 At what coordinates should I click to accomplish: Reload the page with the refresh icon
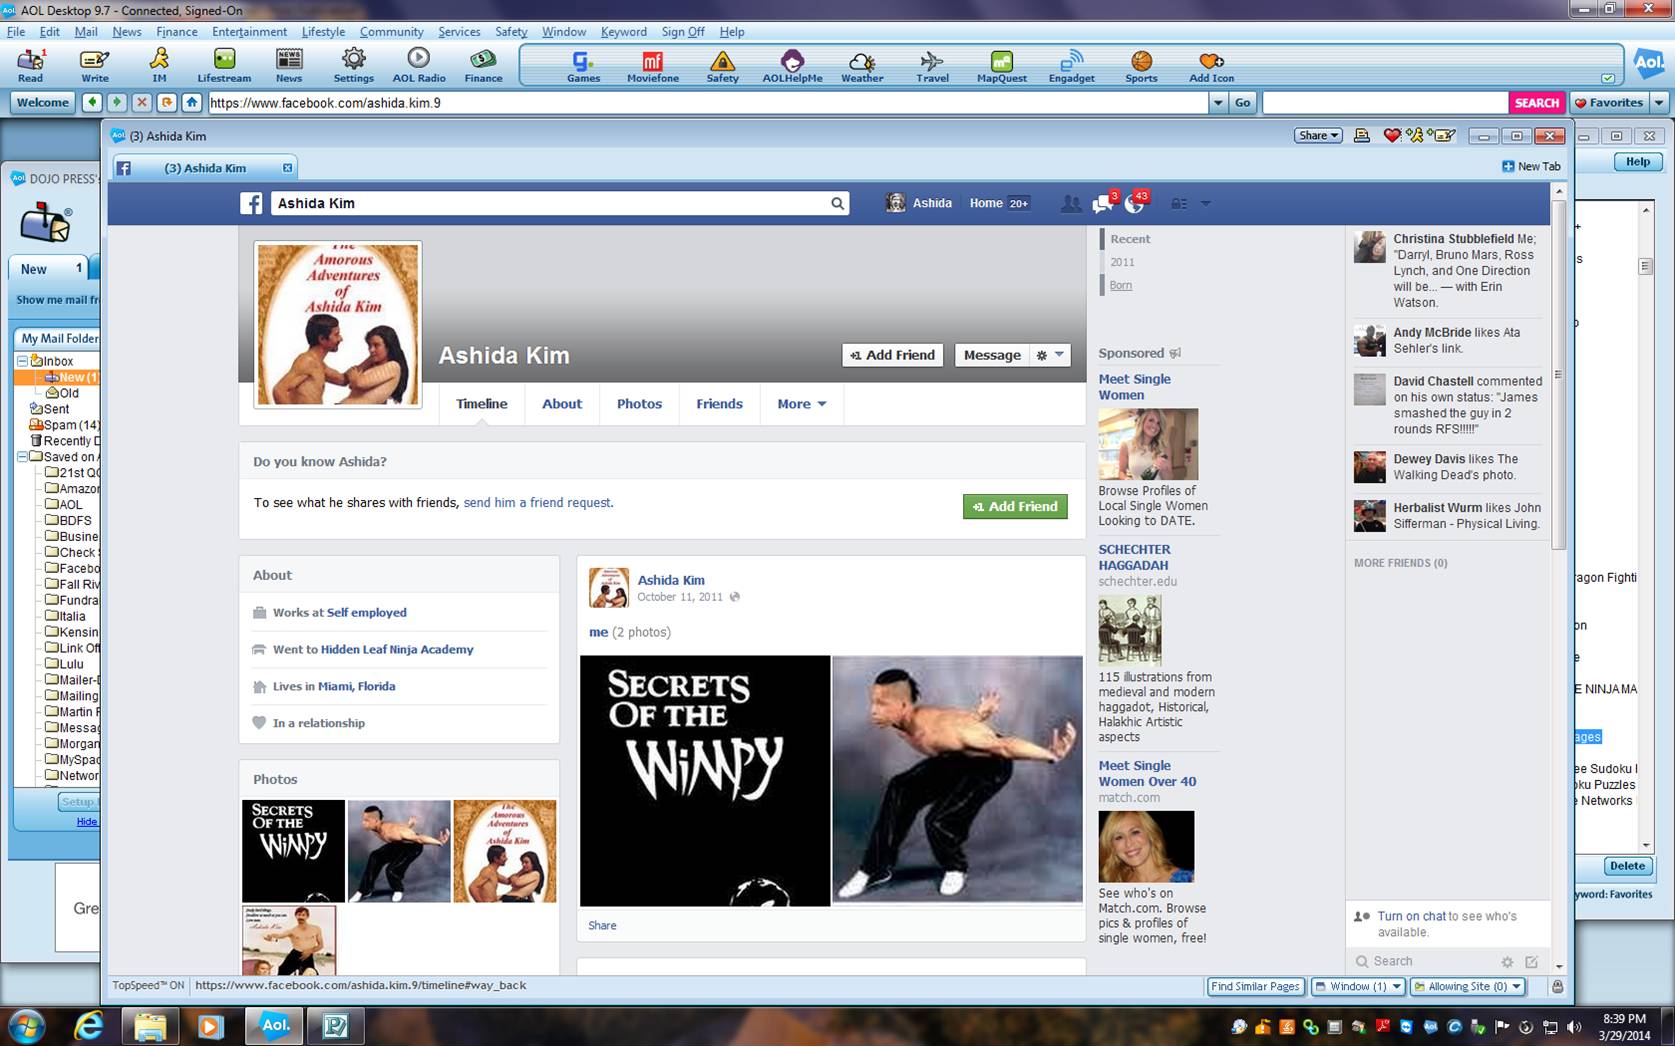[x=167, y=102]
